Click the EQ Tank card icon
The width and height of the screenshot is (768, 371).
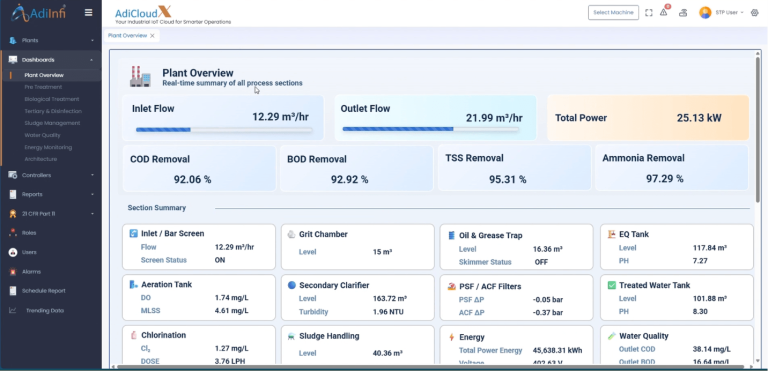611,234
